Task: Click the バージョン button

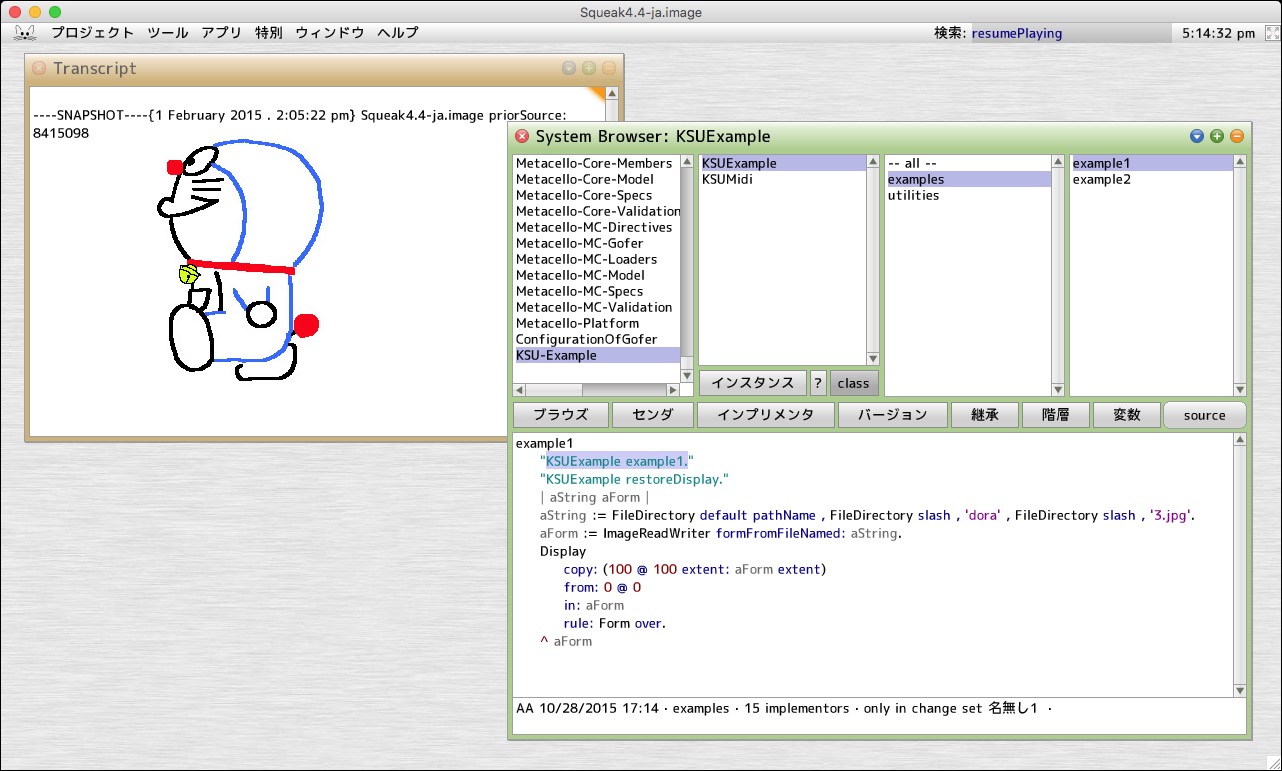Action: point(893,415)
